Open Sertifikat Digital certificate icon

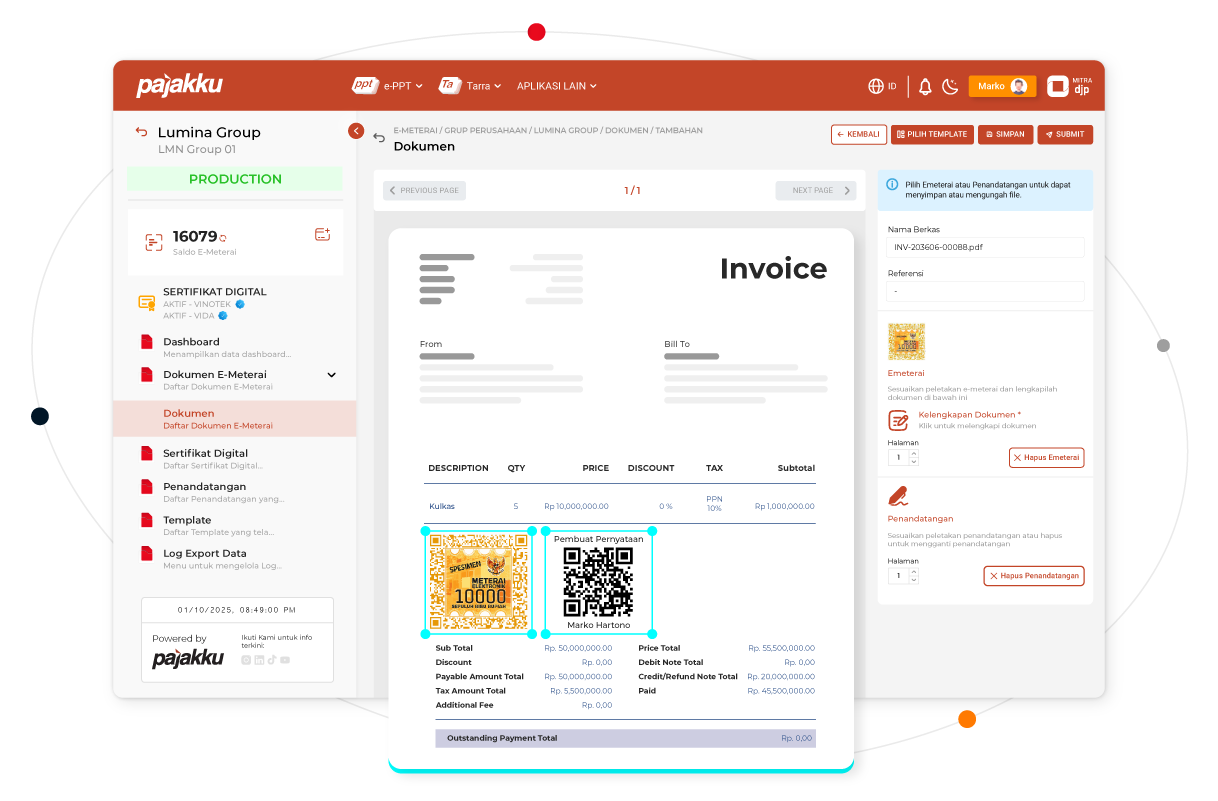(146, 303)
